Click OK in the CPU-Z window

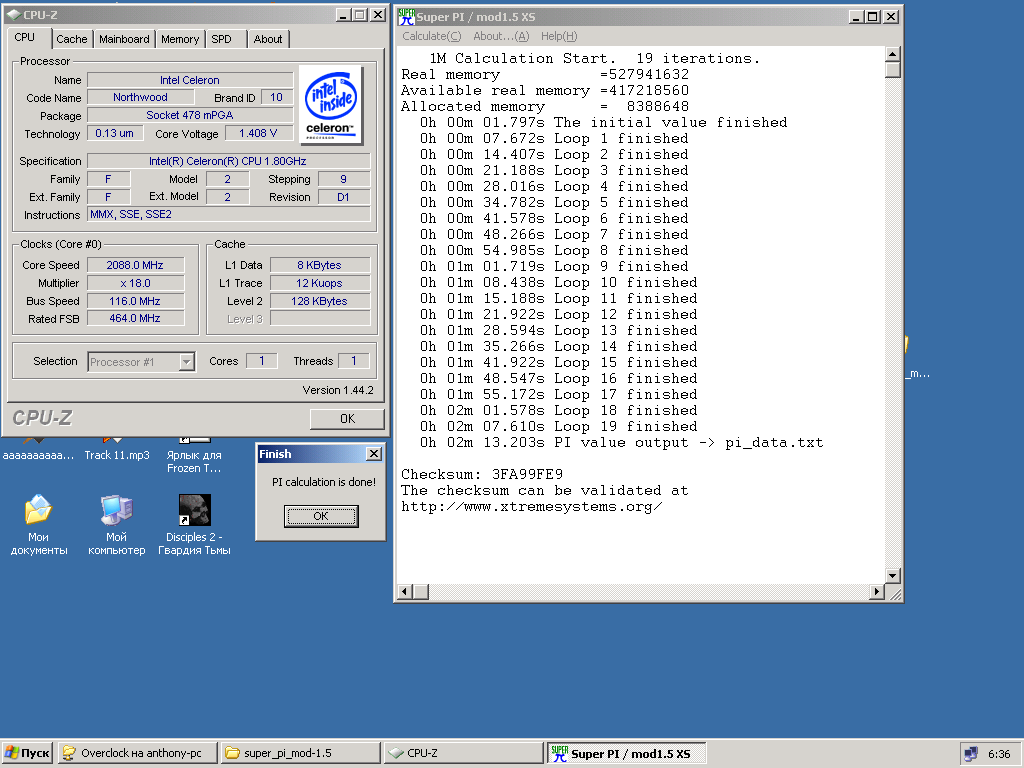pyautogui.click(x=347, y=419)
